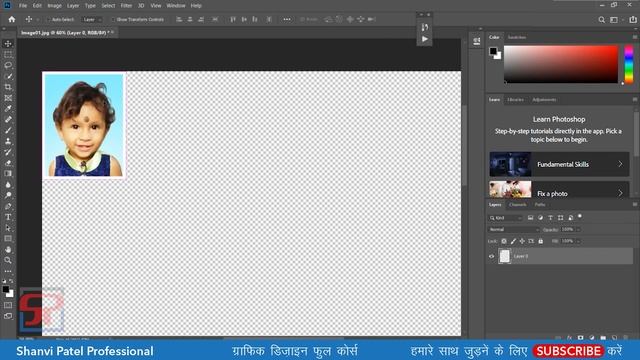Toggle Lock all padlock icon
The width and height of the screenshot is (640, 360).
(540, 241)
